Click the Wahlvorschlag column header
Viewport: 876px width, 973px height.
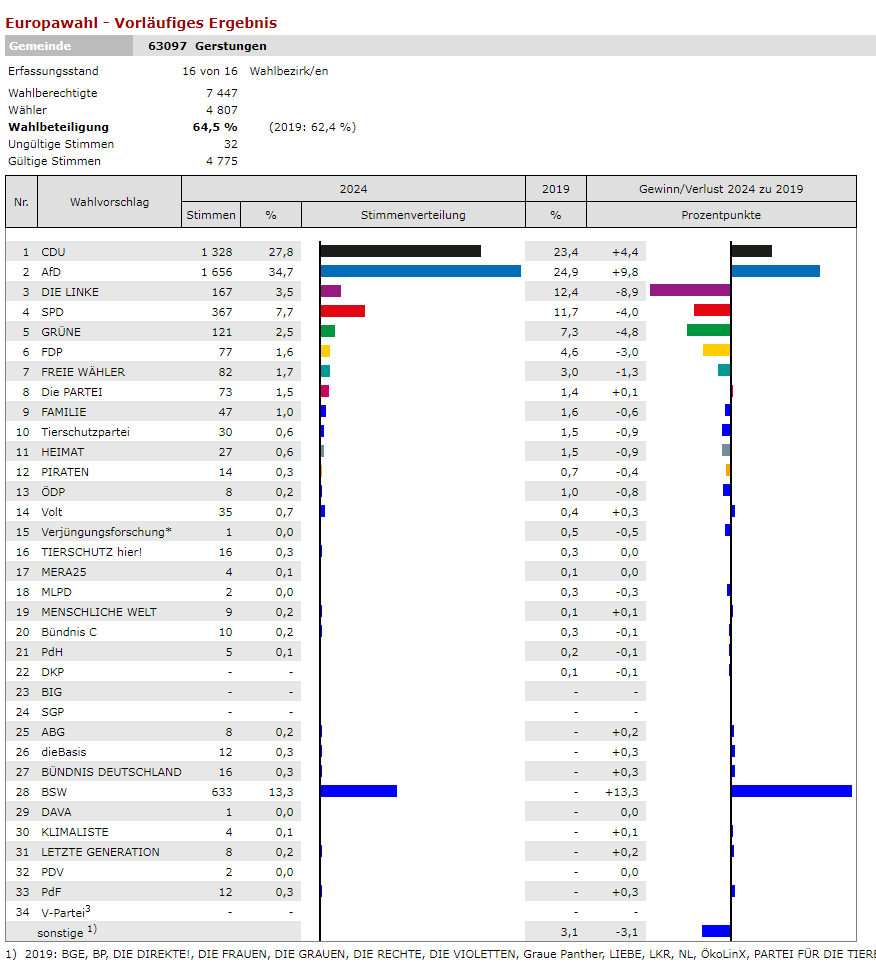coord(109,202)
